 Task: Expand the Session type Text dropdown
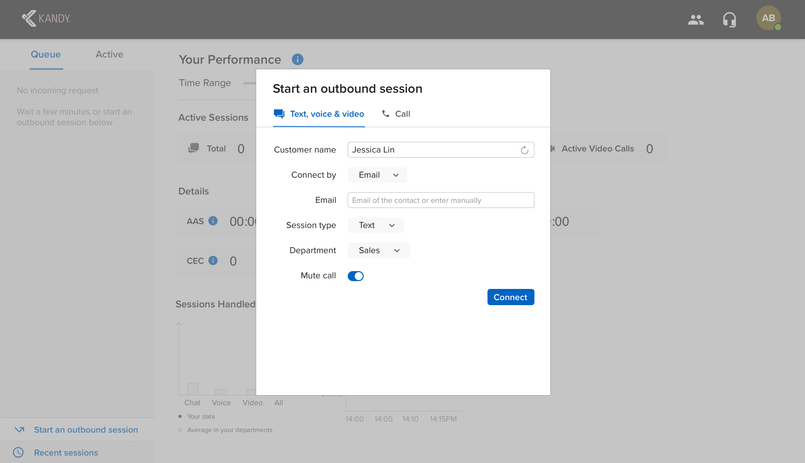click(375, 225)
